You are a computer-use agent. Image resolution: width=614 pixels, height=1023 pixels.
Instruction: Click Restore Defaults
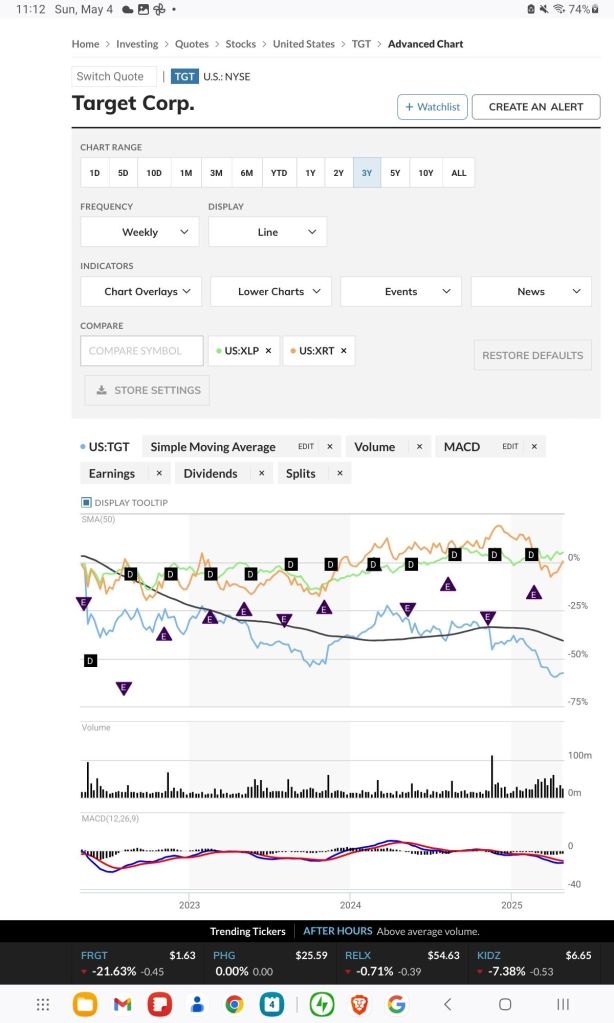tap(532, 355)
